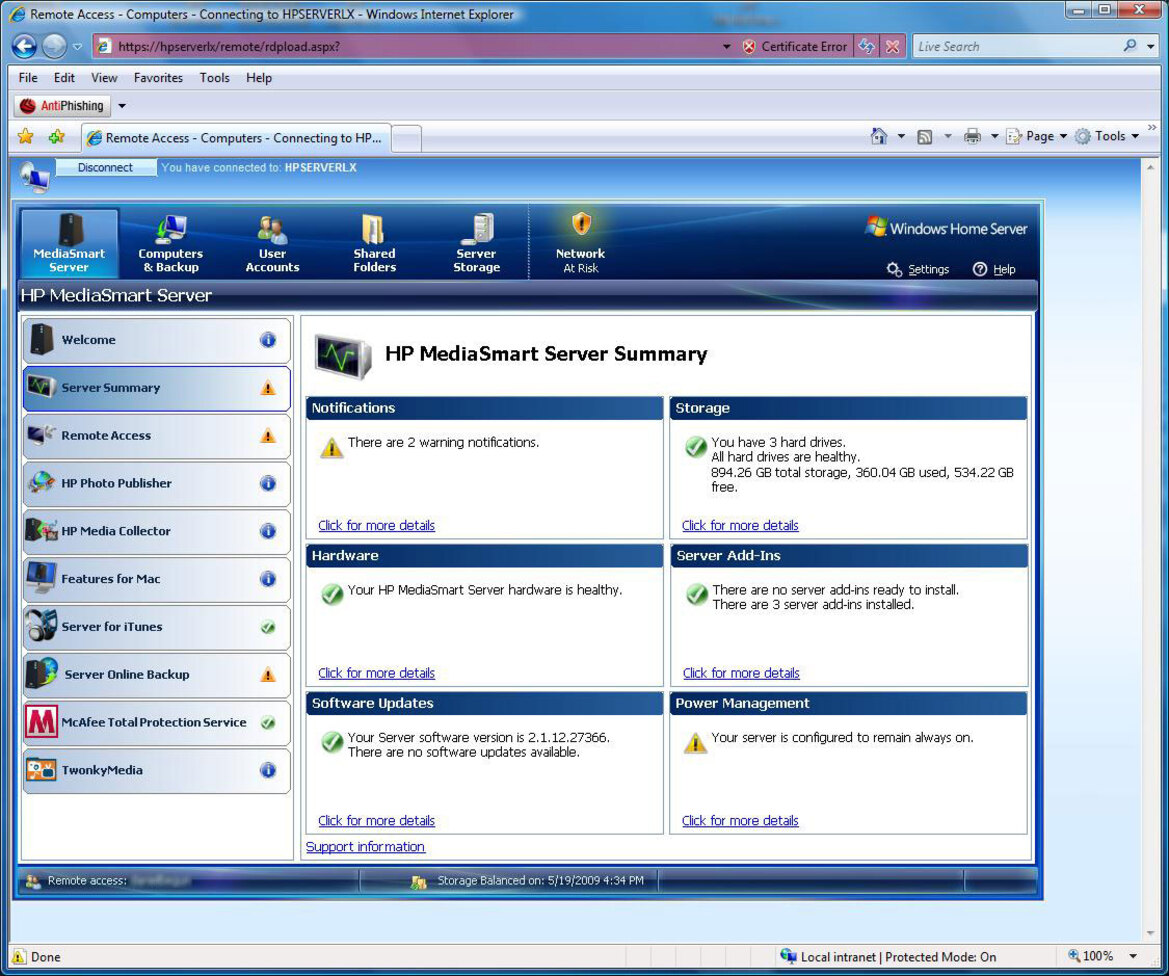The image size is (1169, 976).
Task: Select TwonkyMedia in the sidebar
Action: click(157, 770)
